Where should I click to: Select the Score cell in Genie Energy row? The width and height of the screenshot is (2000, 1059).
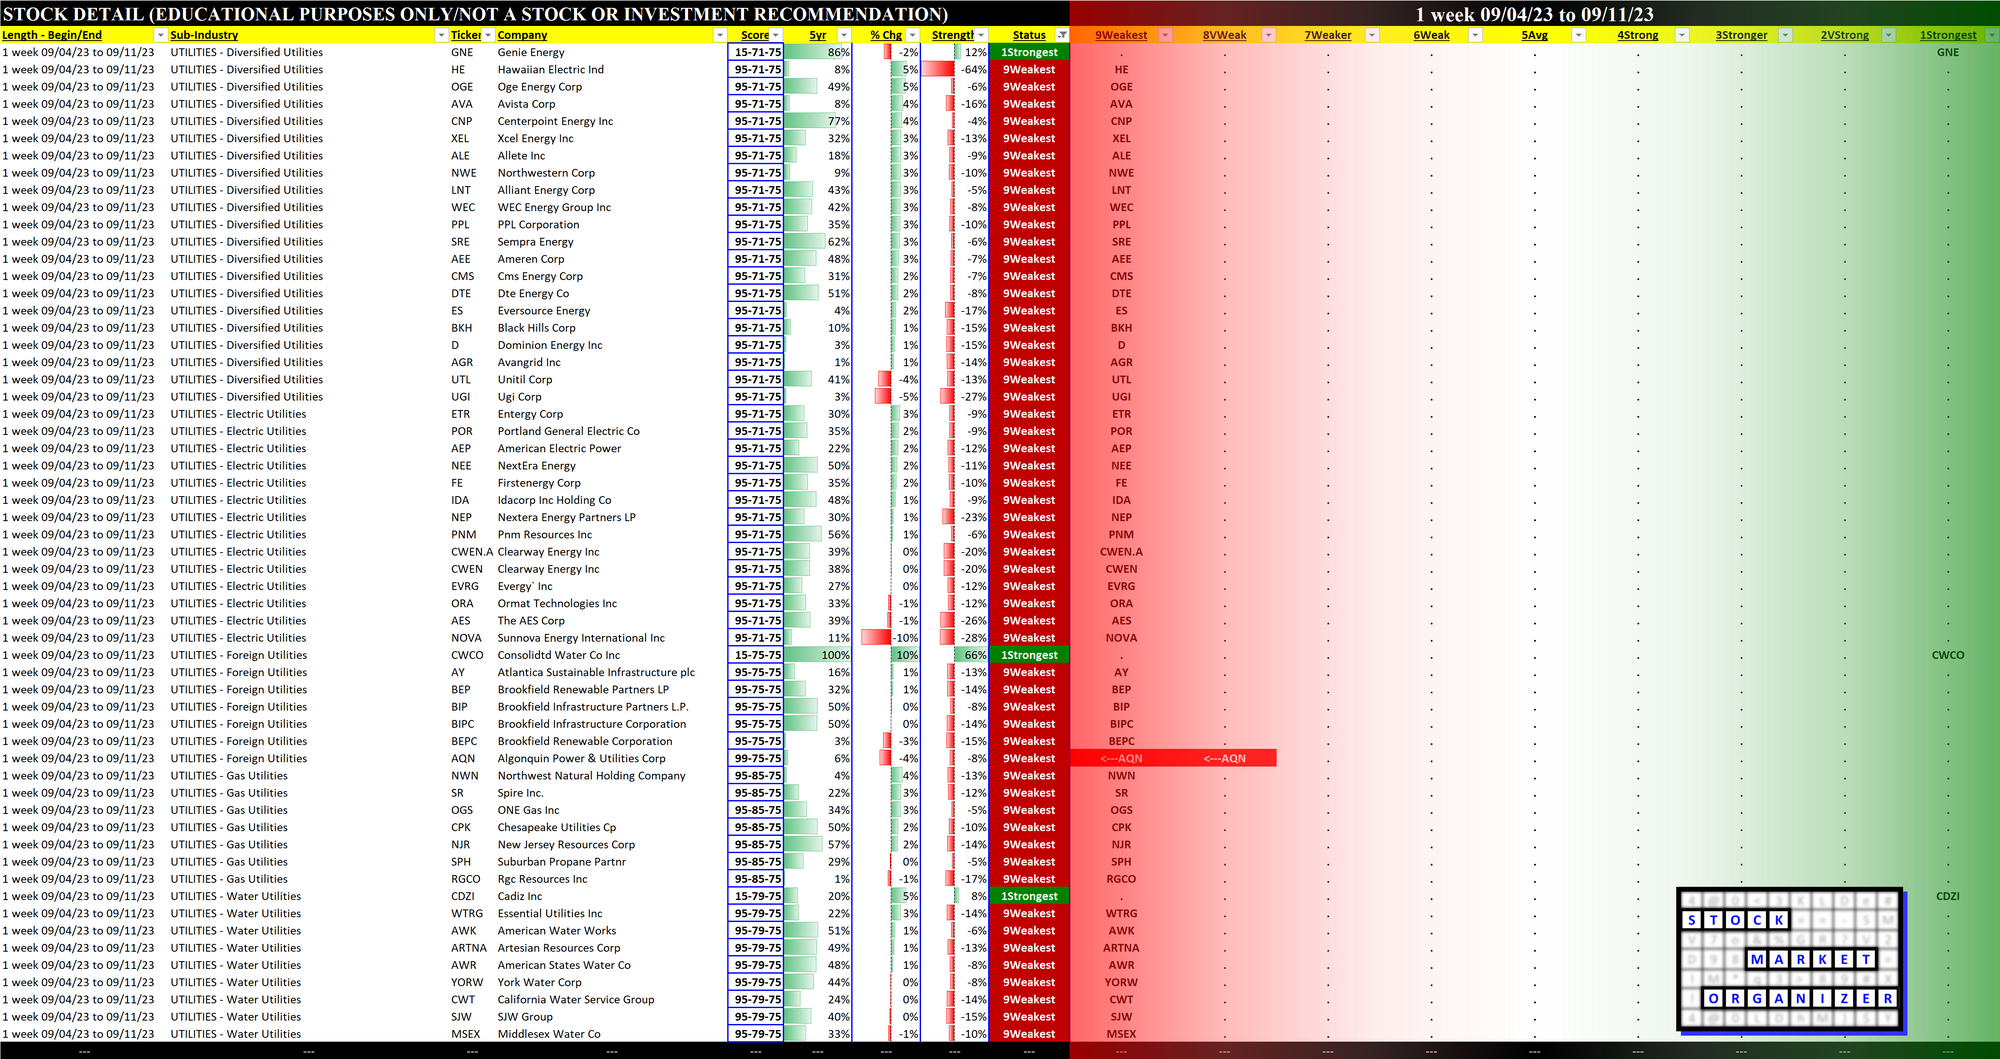(x=757, y=52)
